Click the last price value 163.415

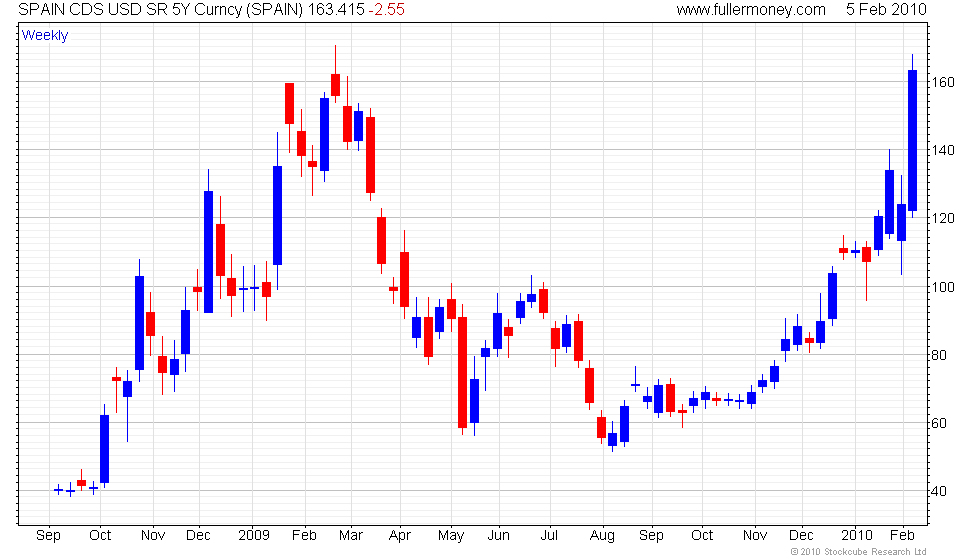(x=336, y=9)
